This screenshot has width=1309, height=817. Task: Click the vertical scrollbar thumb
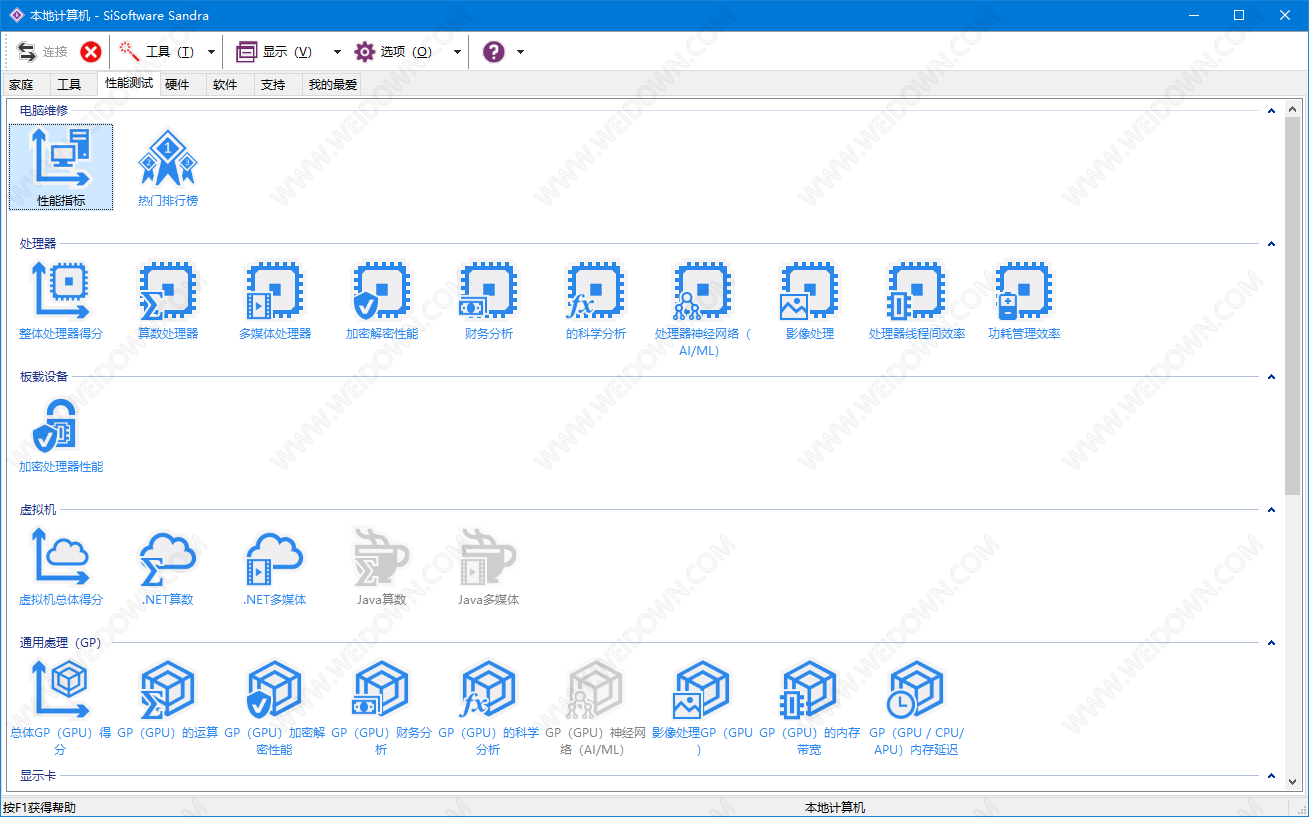click(1293, 306)
